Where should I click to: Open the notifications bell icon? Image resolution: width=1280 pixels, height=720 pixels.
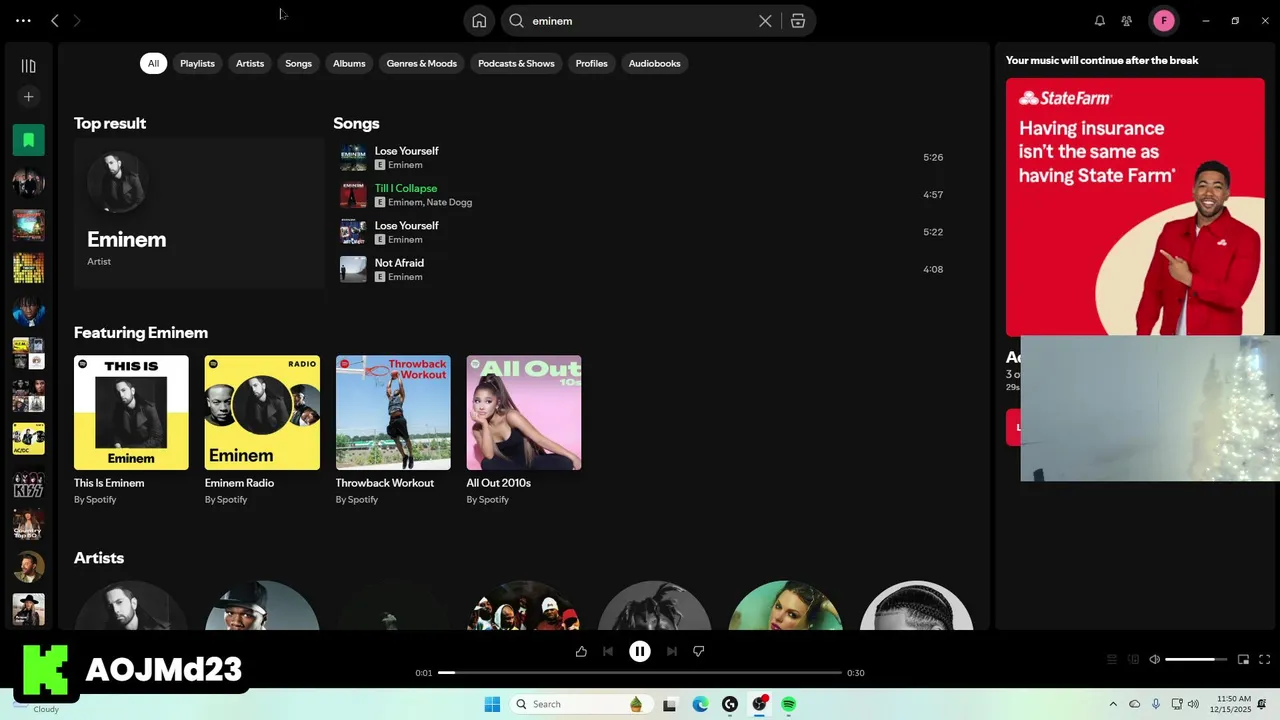click(x=1100, y=21)
